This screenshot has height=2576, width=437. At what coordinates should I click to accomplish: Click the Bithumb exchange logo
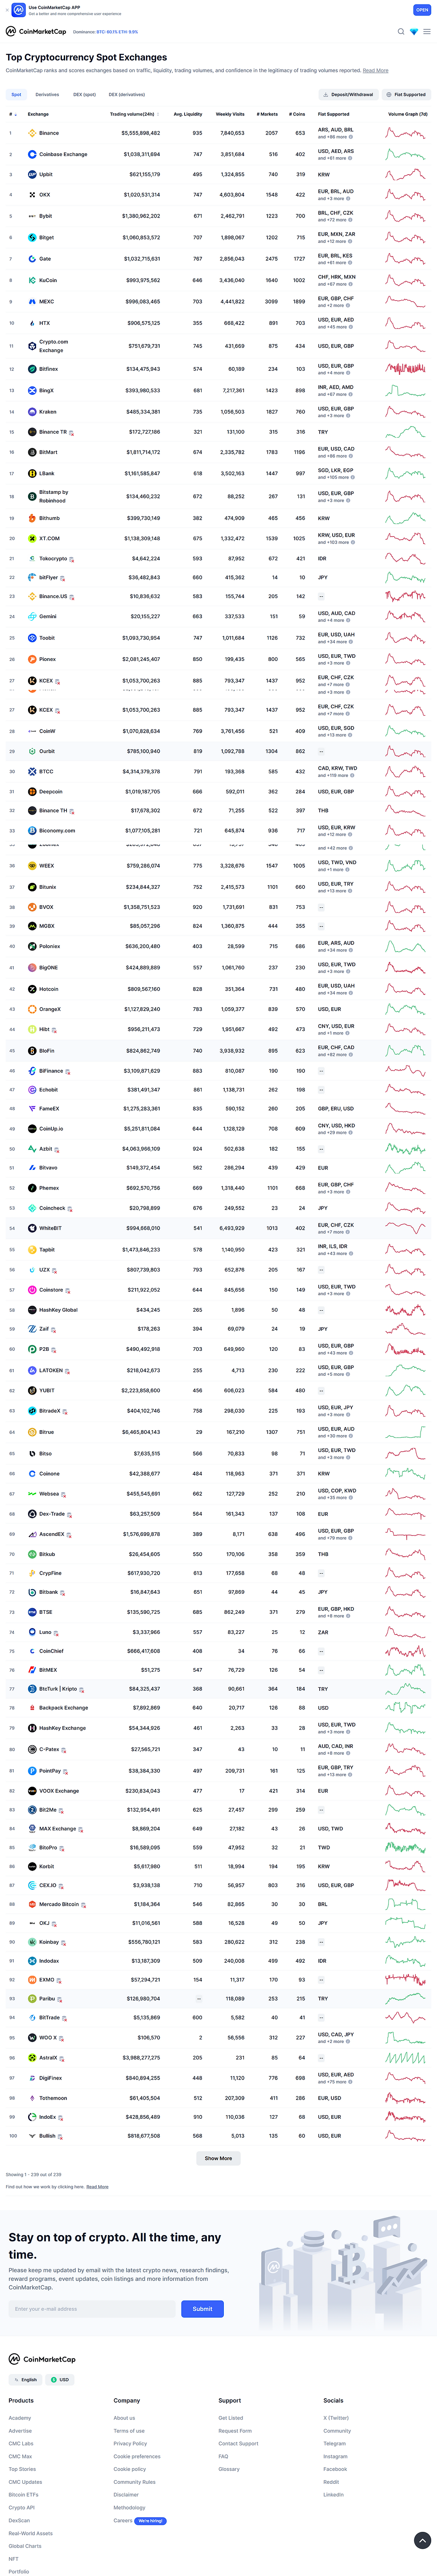pyautogui.click(x=32, y=518)
